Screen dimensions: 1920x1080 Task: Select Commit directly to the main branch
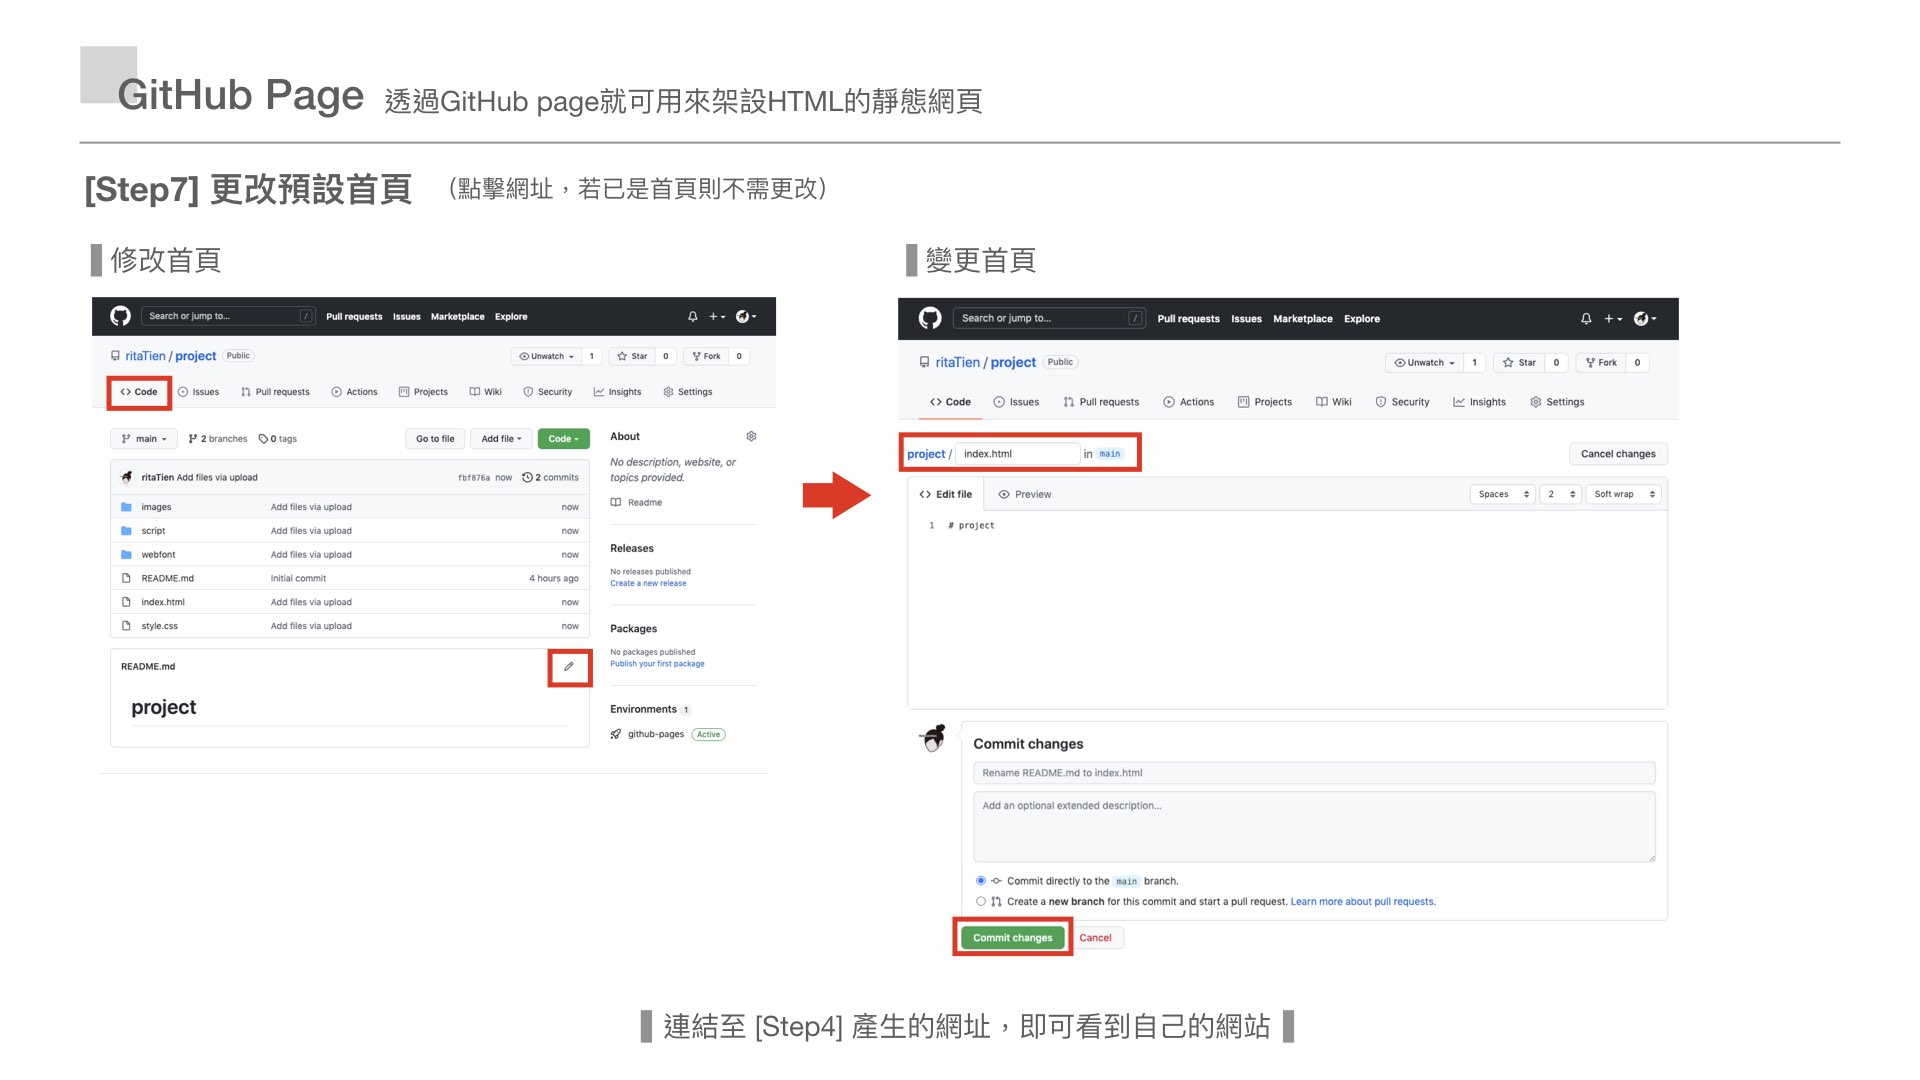coord(981,881)
